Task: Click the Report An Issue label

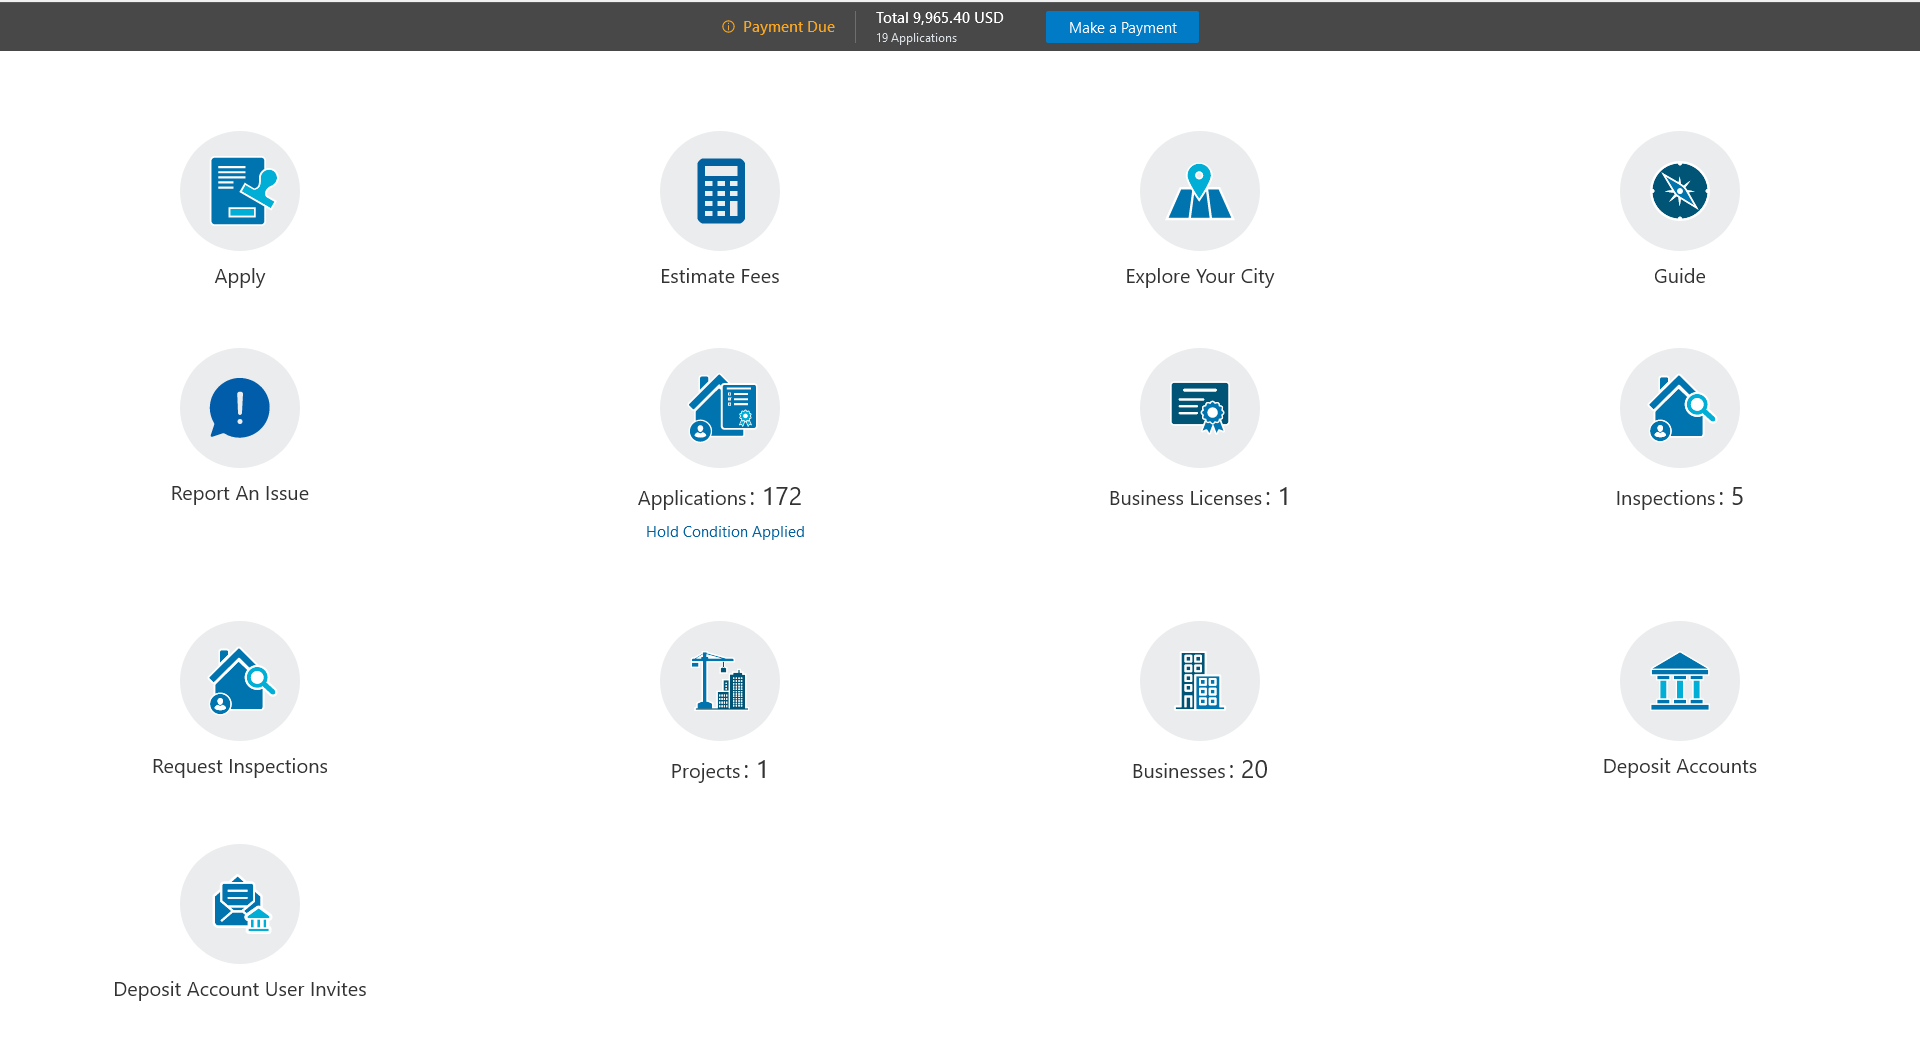Action: click(x=240, y=493)
